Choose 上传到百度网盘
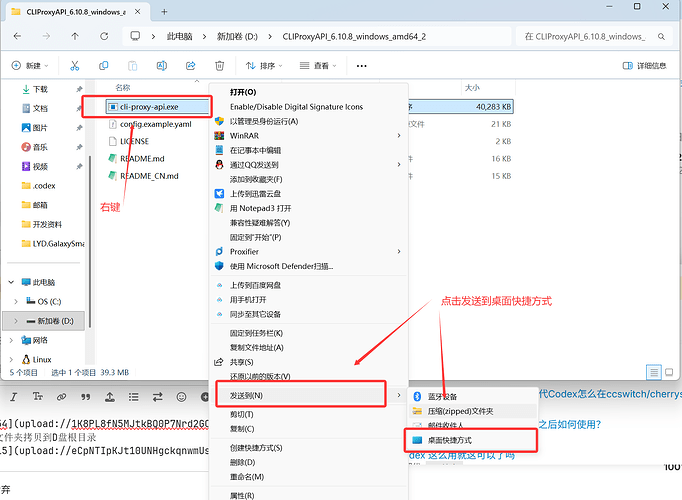682x500 pixels. point(309,285)
